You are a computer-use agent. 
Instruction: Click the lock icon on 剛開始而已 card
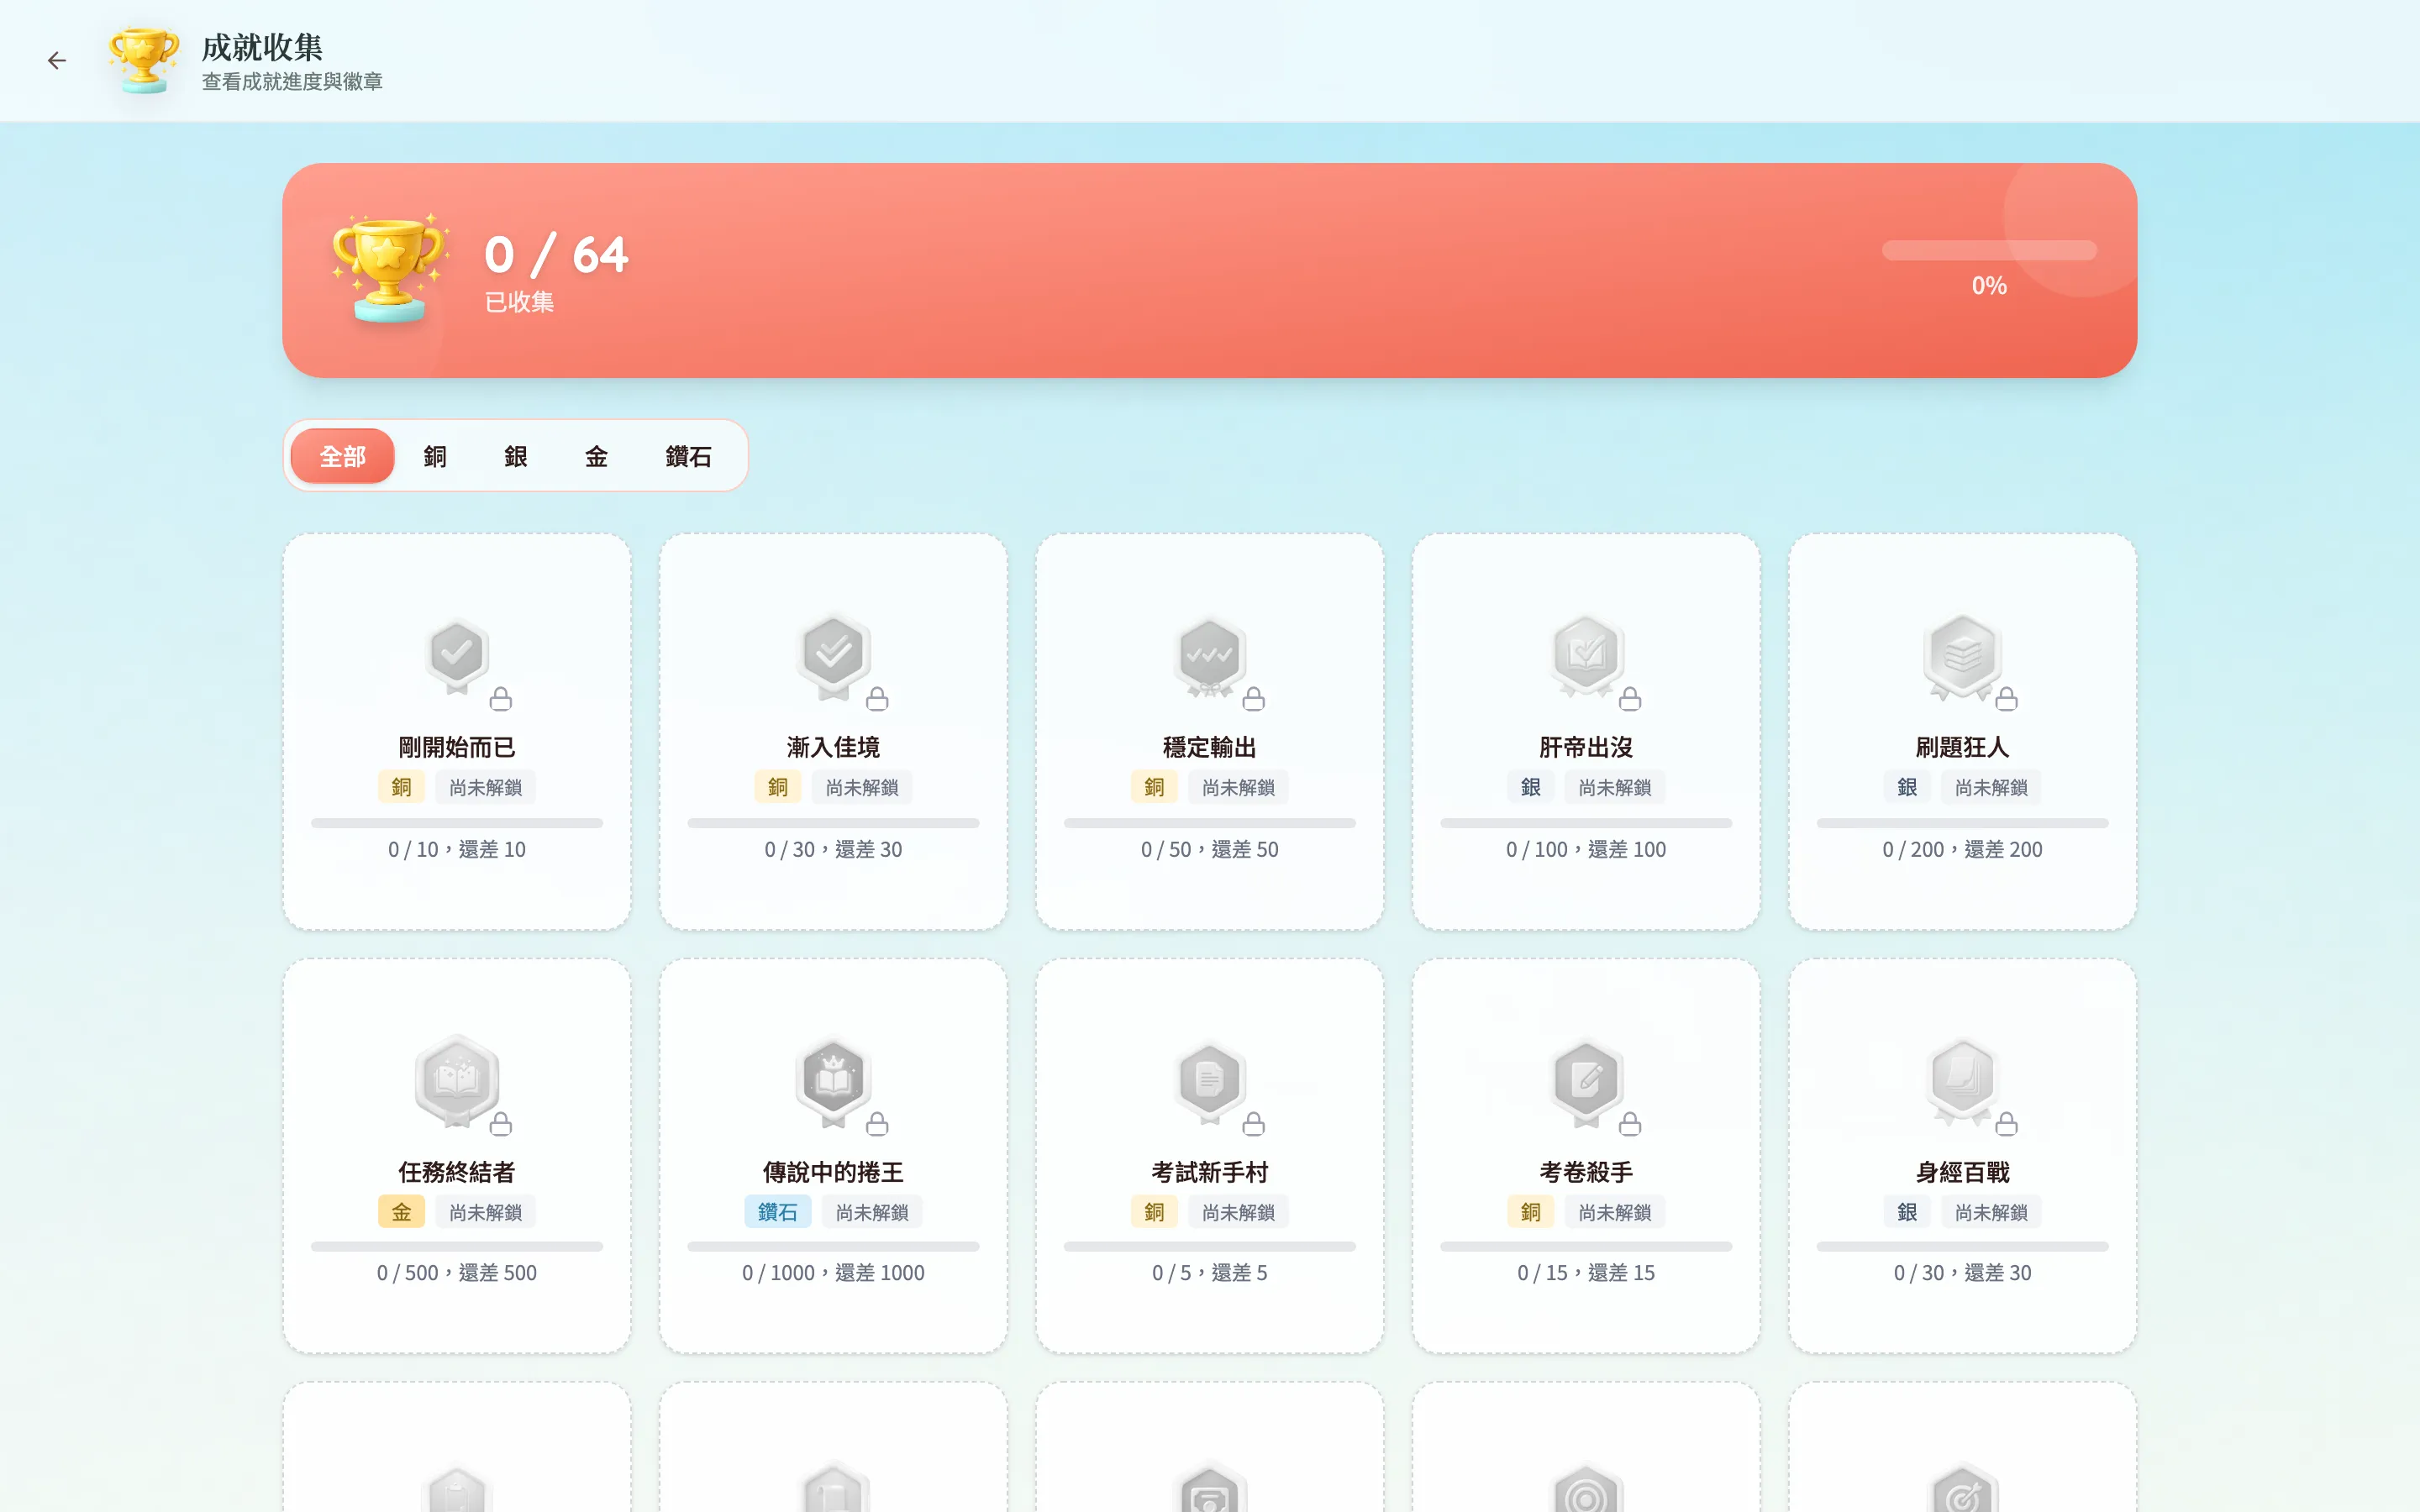tap(501, 699)
